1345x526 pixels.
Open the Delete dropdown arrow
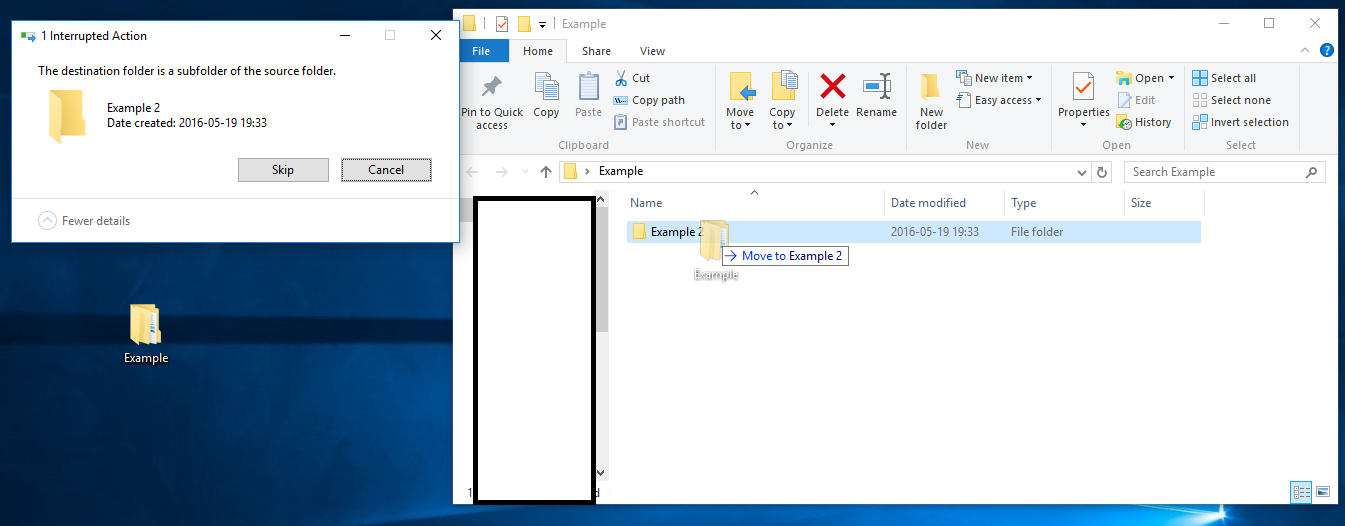(832, 125)
